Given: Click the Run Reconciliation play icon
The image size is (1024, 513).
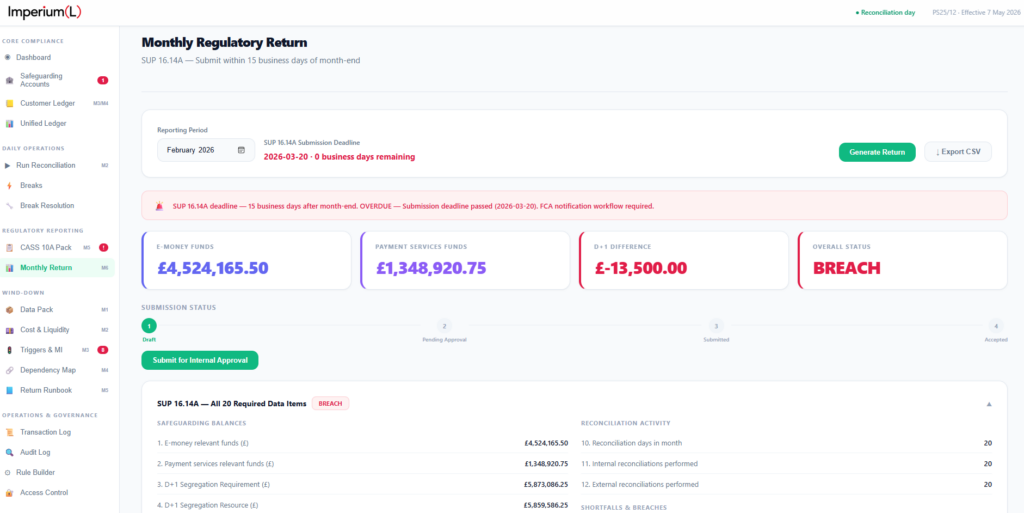Looking at the screenshot, I should 8,165.
